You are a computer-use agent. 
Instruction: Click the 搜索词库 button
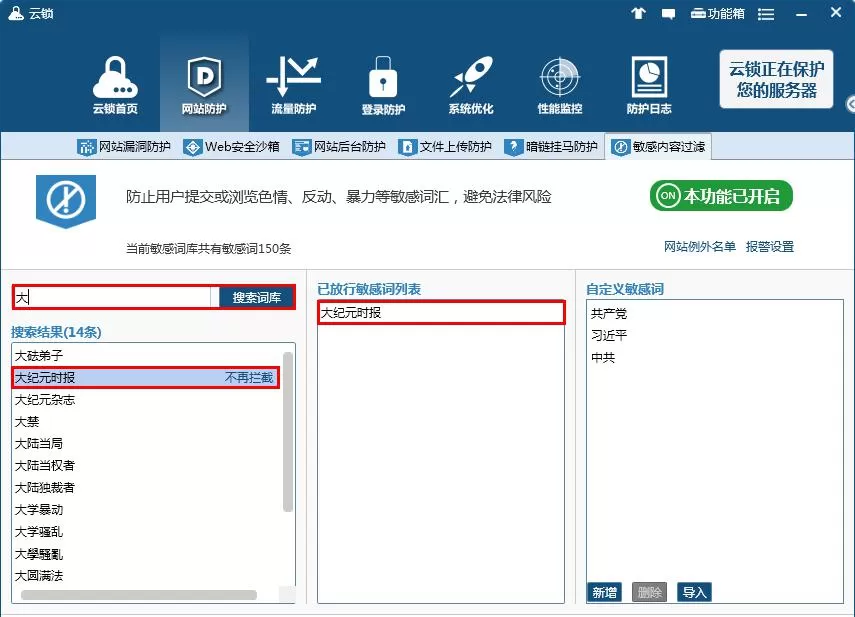(257, 298)
